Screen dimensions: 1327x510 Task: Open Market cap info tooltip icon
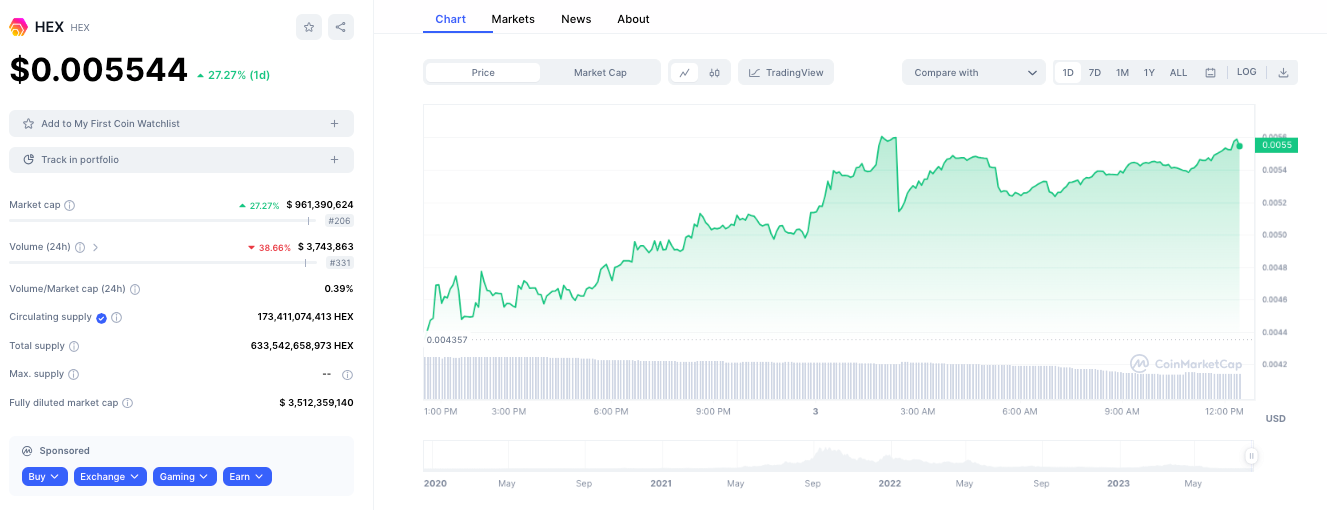point(70,205)
